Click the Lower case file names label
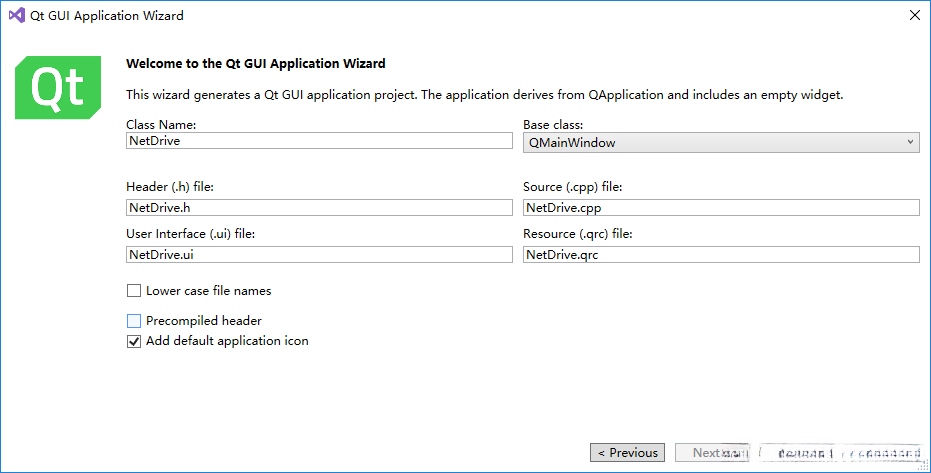The height and width of the screenshot is (473, 931). coord(208,291)
